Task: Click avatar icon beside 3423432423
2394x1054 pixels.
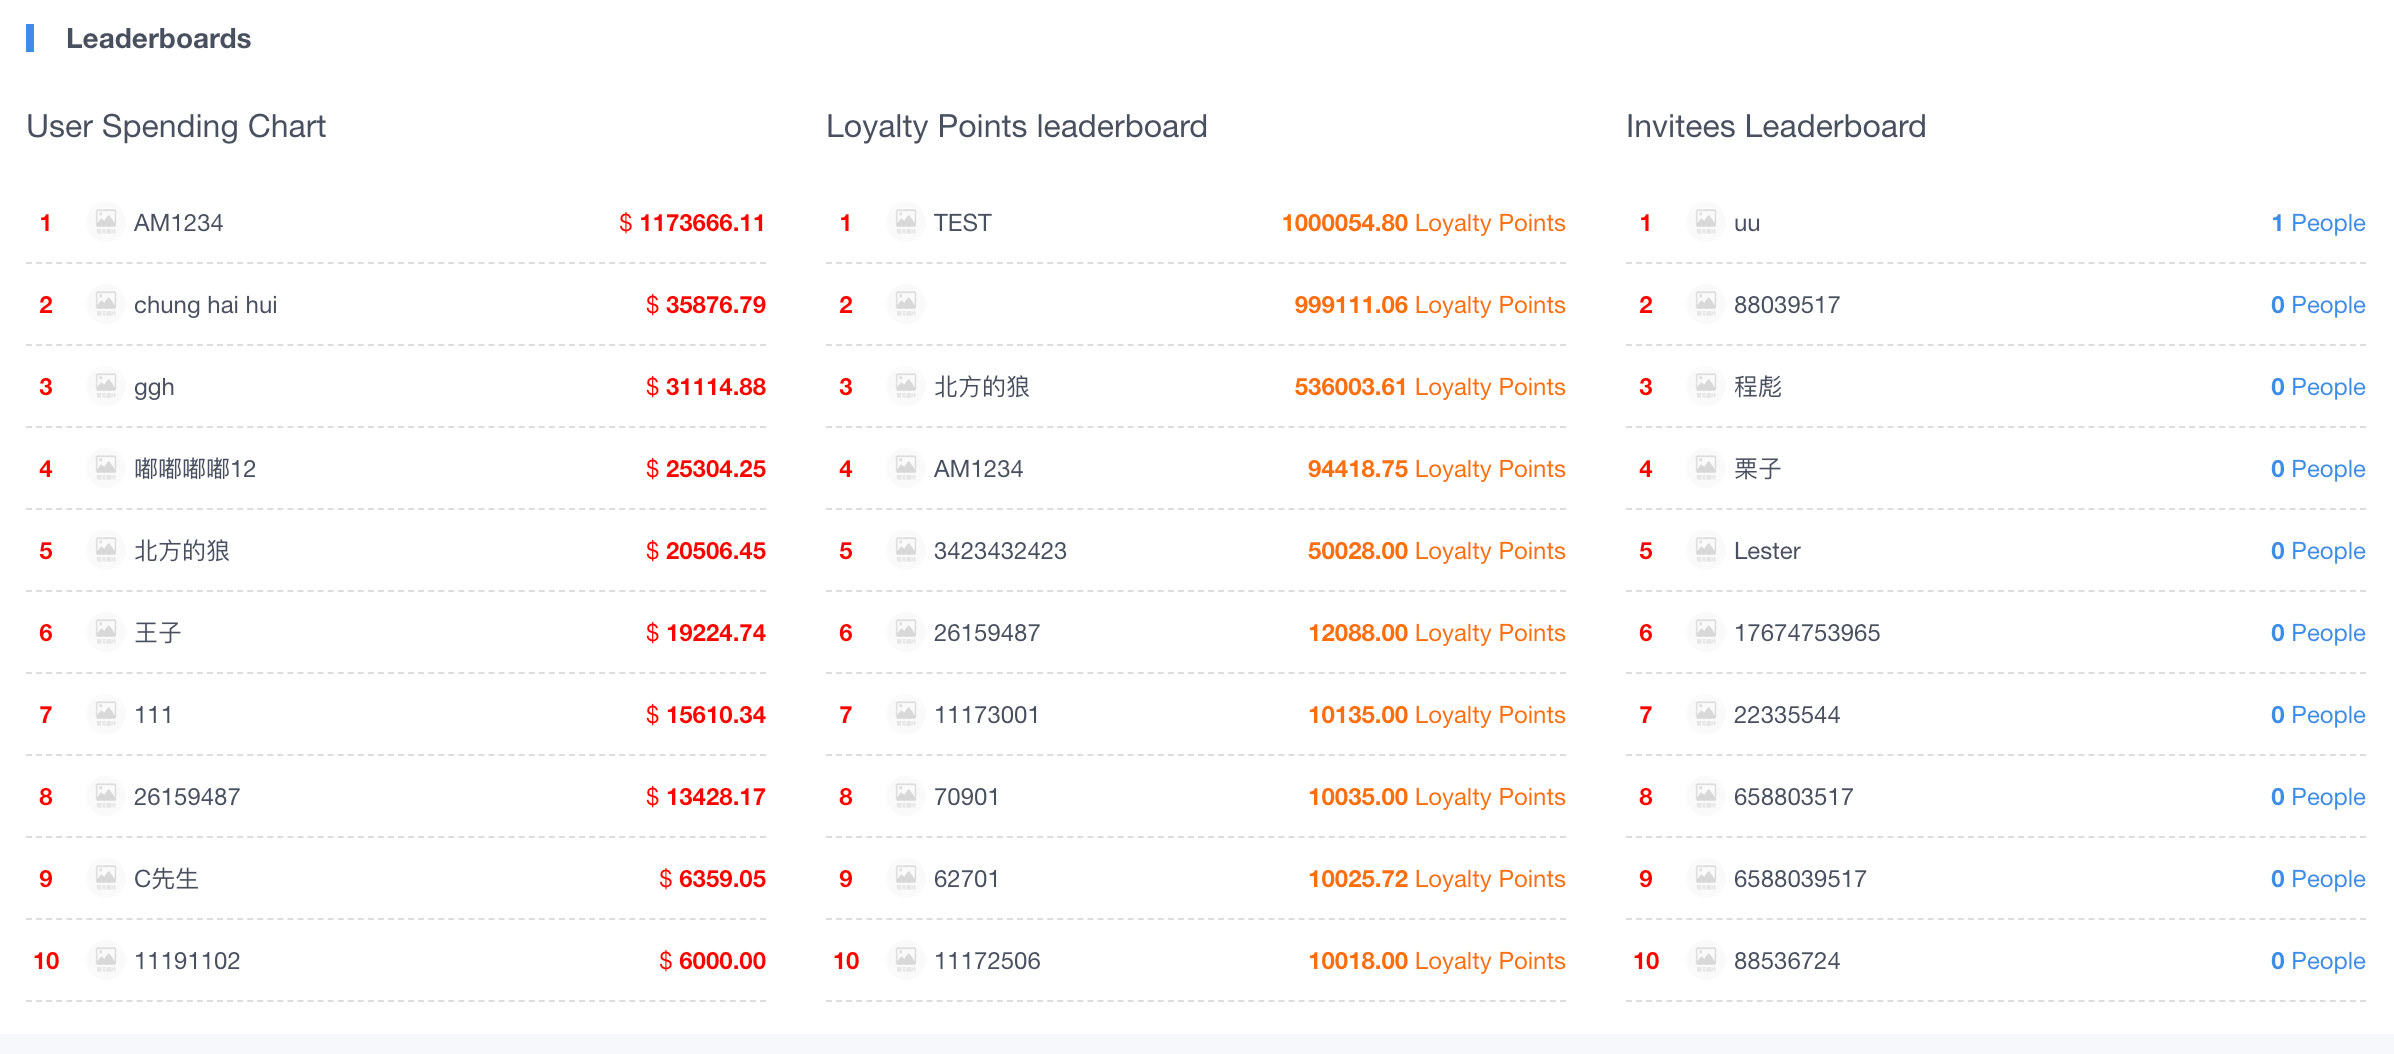Action: click(905, 549)
